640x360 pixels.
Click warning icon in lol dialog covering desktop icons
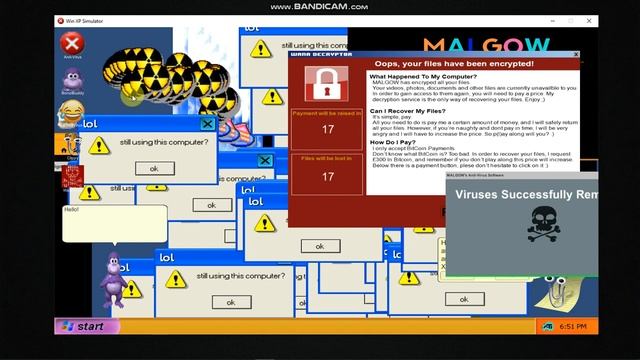coord(99,145)
